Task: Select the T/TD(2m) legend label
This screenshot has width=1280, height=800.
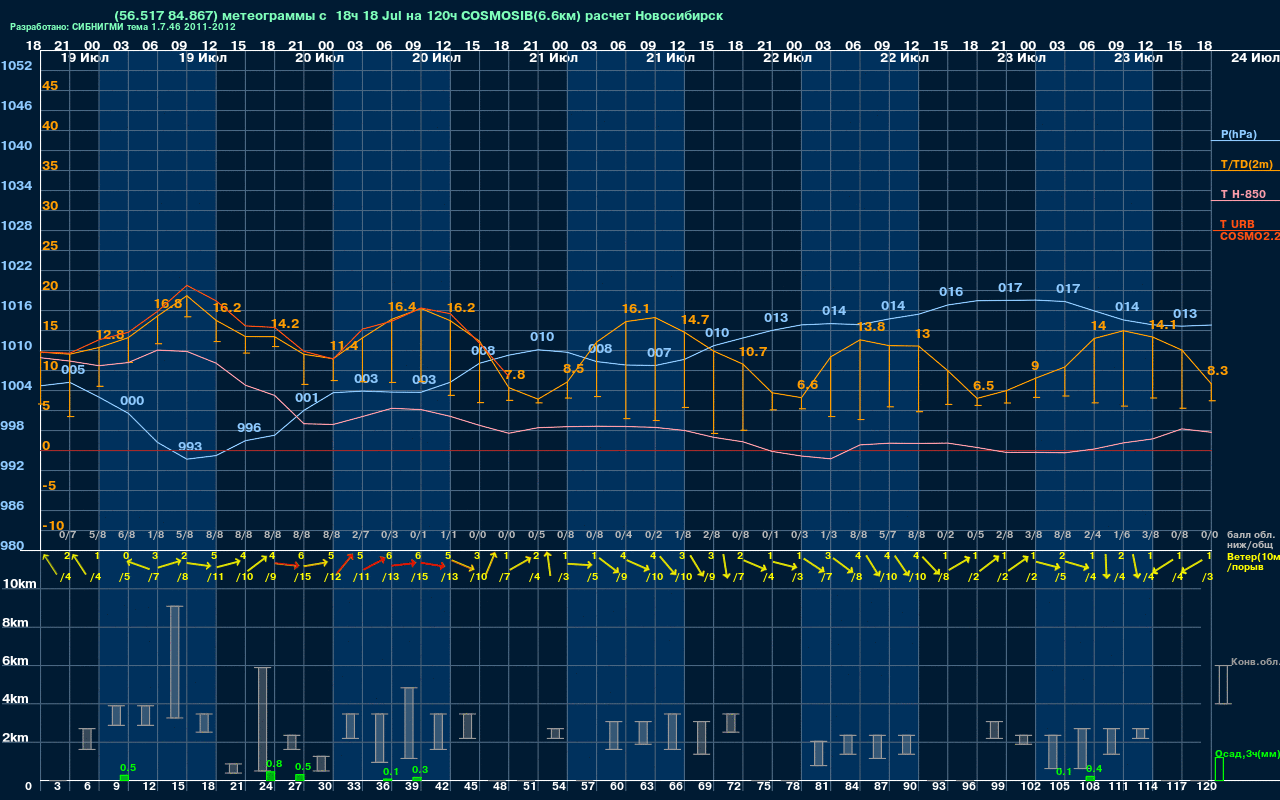Action: [1246, 164]
